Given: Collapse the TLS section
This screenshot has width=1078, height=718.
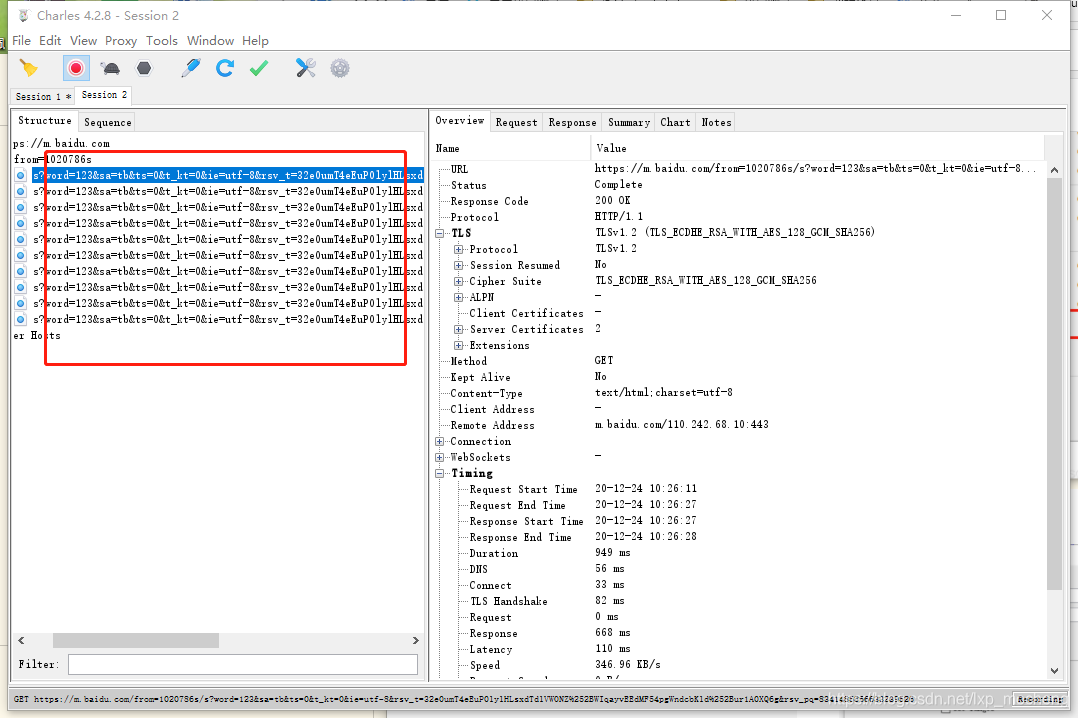Looking at the screenshot, I should click(x=440, y=233).
